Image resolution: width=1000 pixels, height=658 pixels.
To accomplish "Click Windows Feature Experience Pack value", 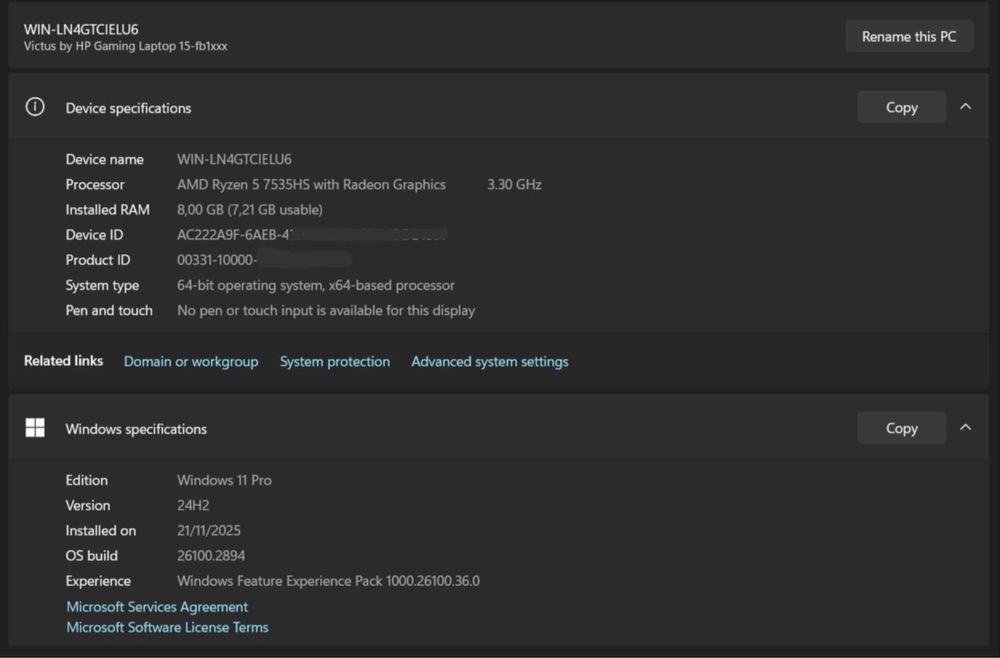I will (x=328, y=581).
